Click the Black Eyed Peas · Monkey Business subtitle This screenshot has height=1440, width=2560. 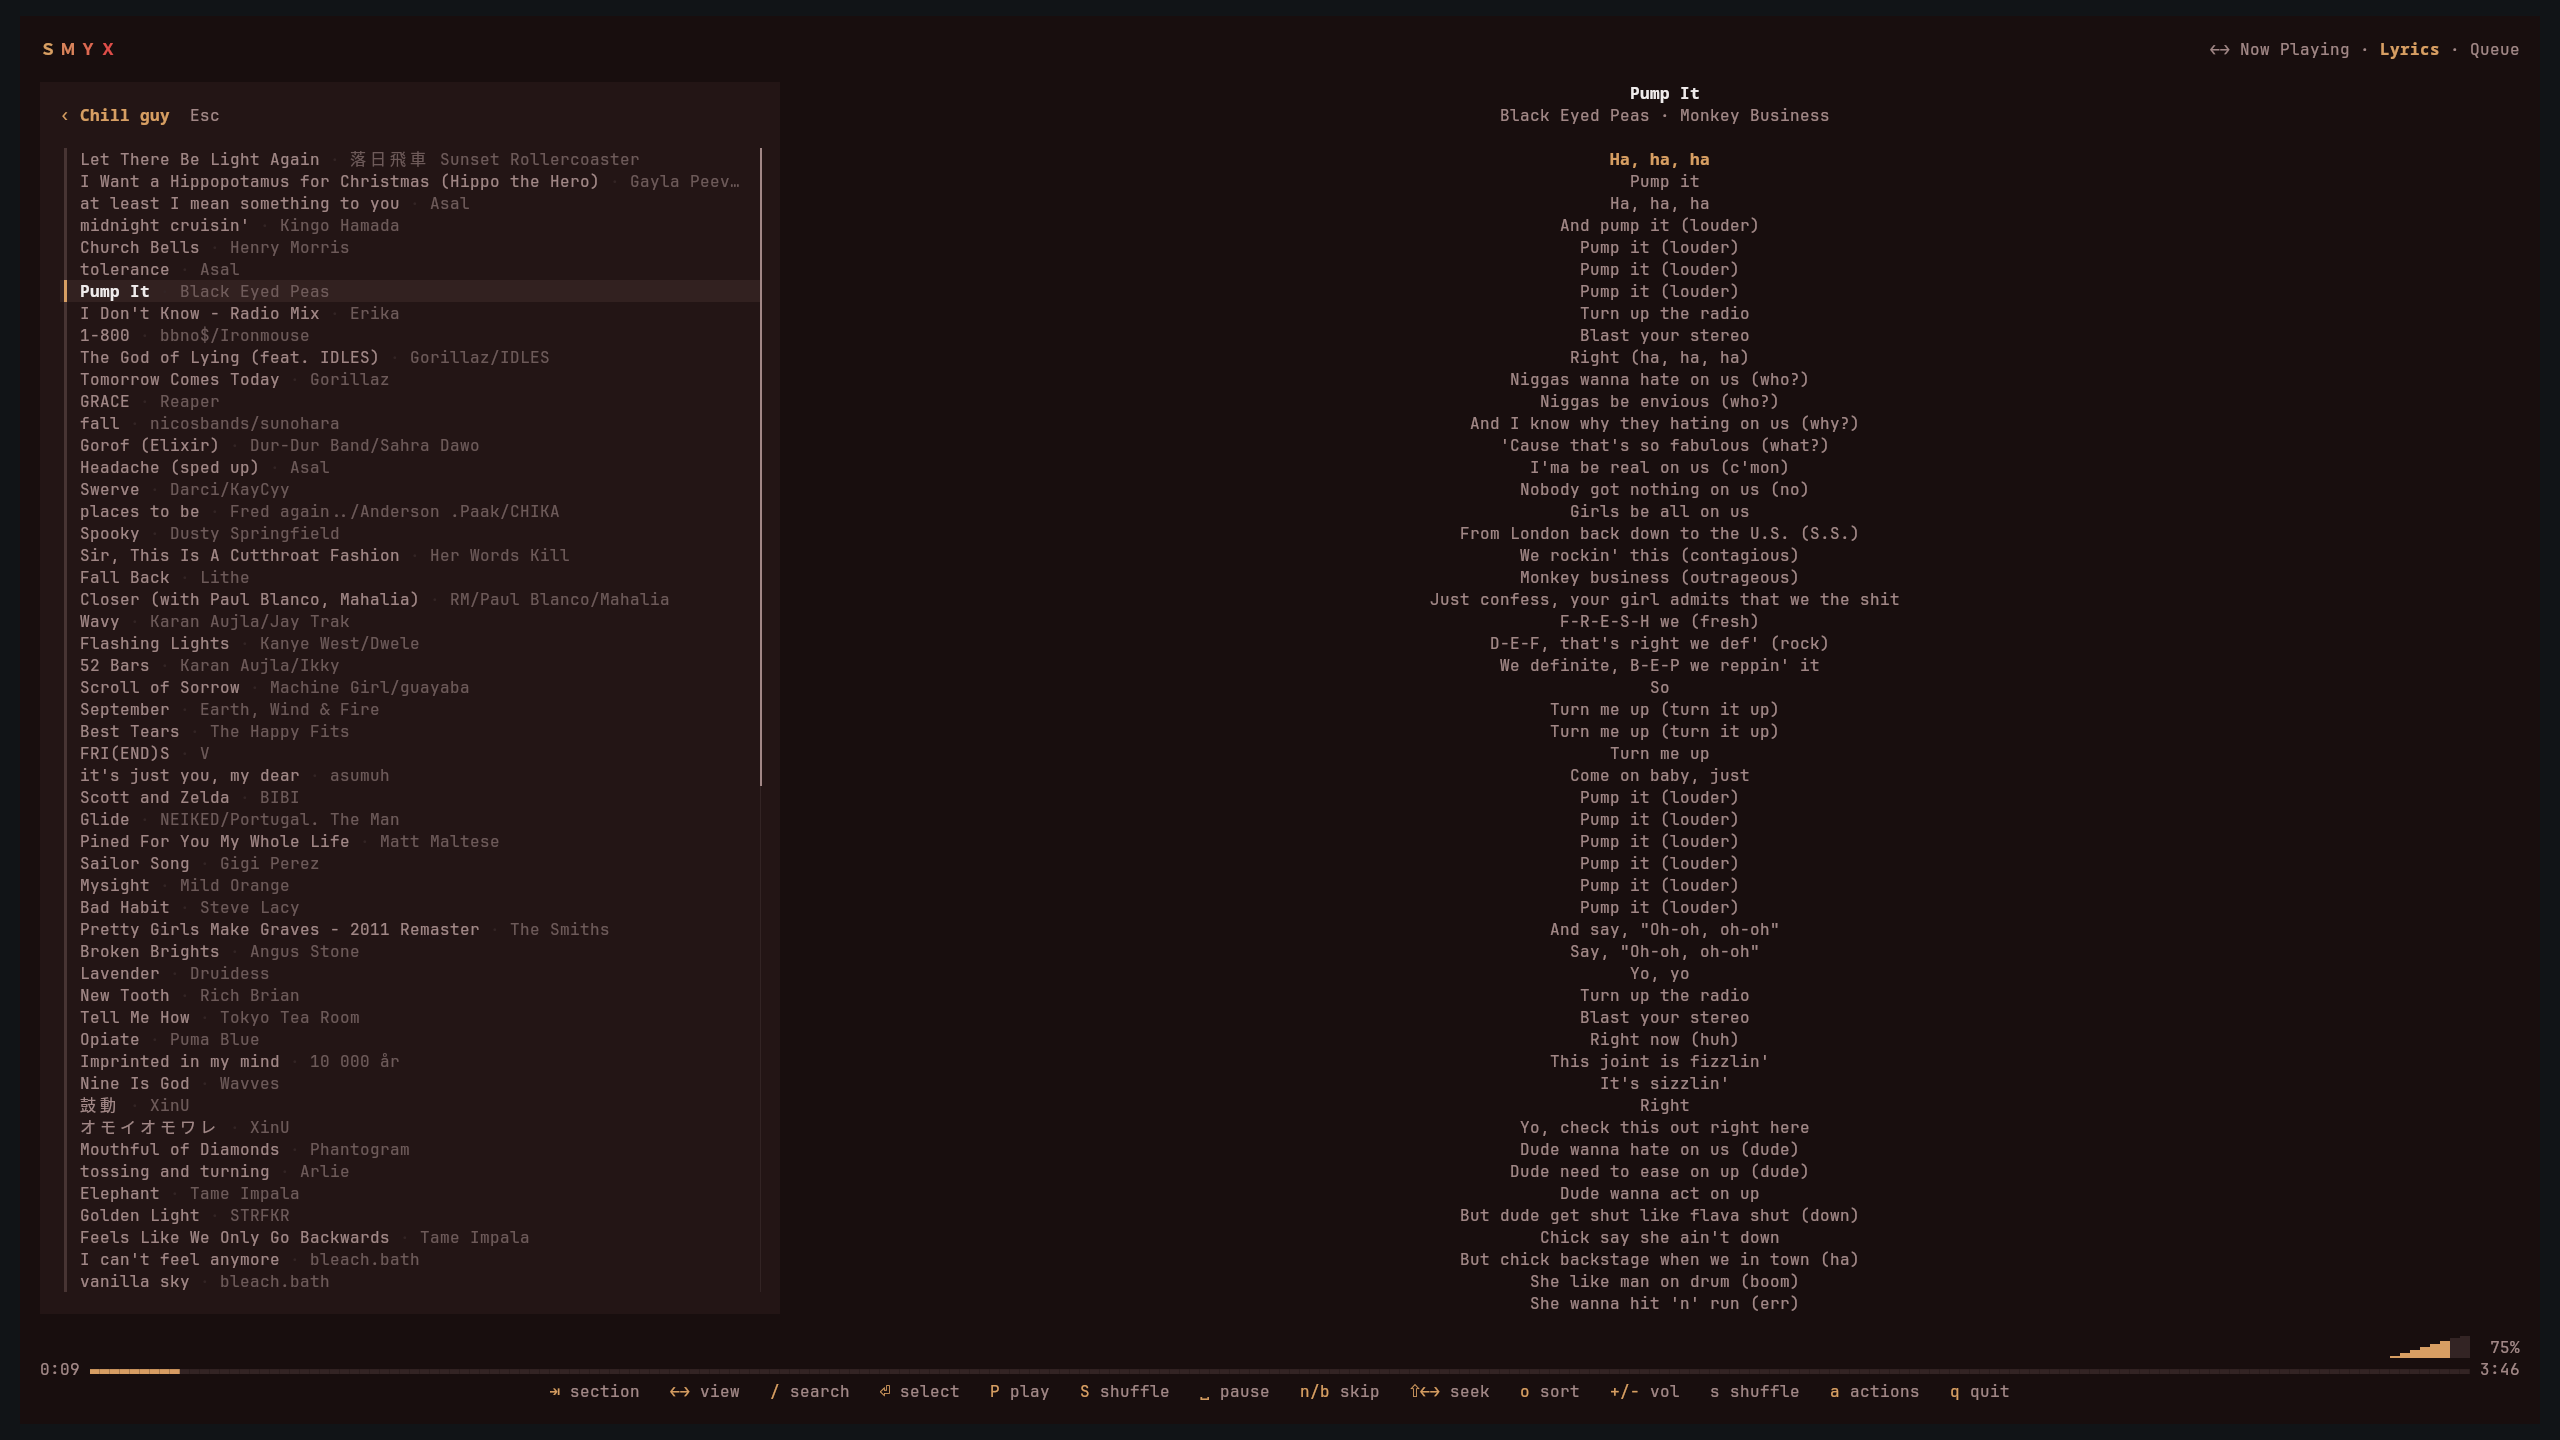[x=1664, y=116]
